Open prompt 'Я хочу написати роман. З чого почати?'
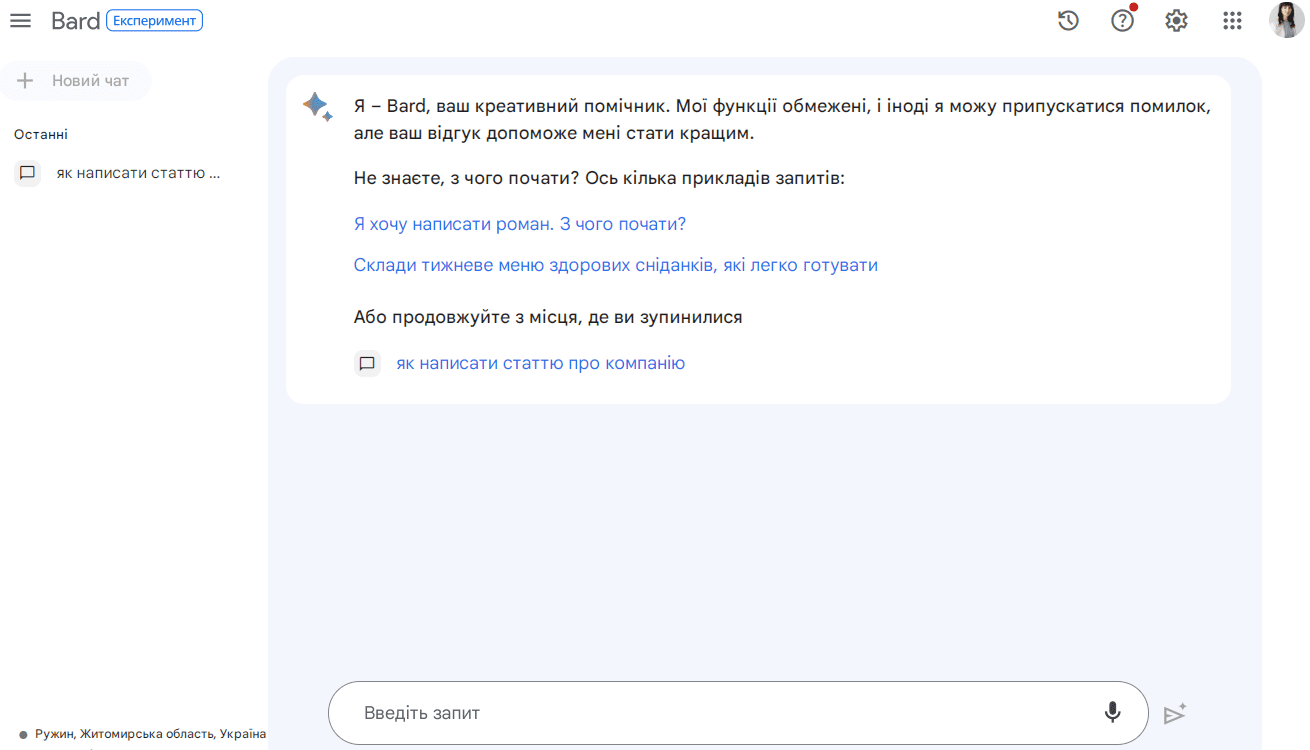This screenshot has width=1310, height=750. [519, 223]
